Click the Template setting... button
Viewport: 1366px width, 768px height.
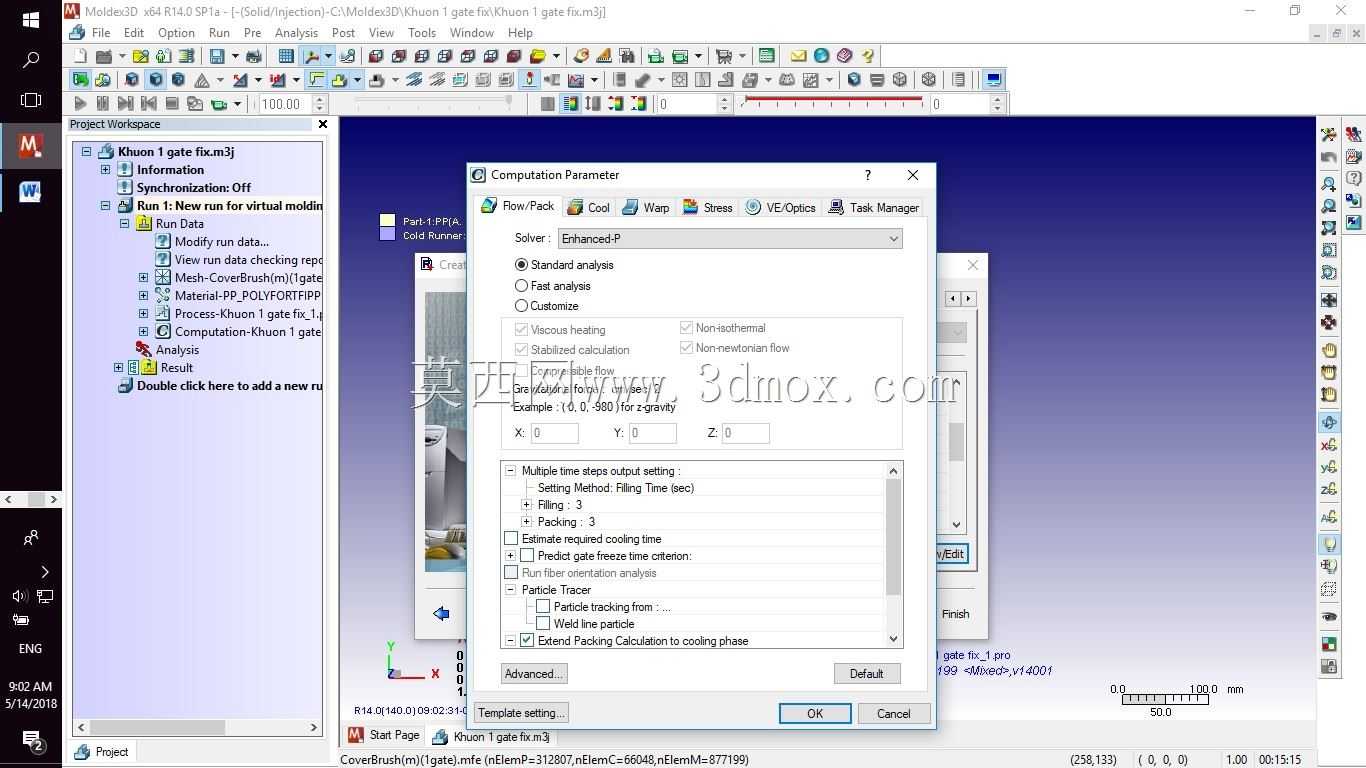click(x=521, y=713)
